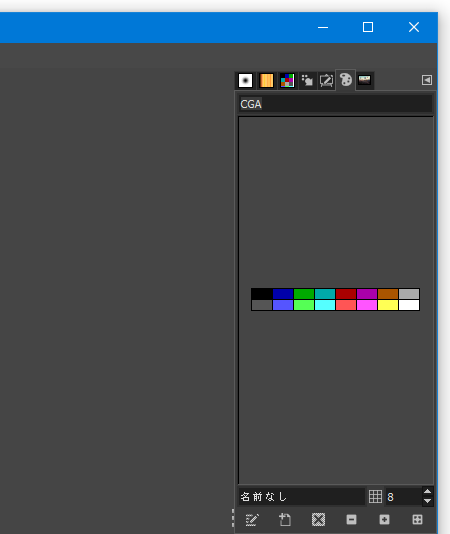Click the color name field 名前なし
The width and height of the screenshot is (450, 534).
[302, 497]
